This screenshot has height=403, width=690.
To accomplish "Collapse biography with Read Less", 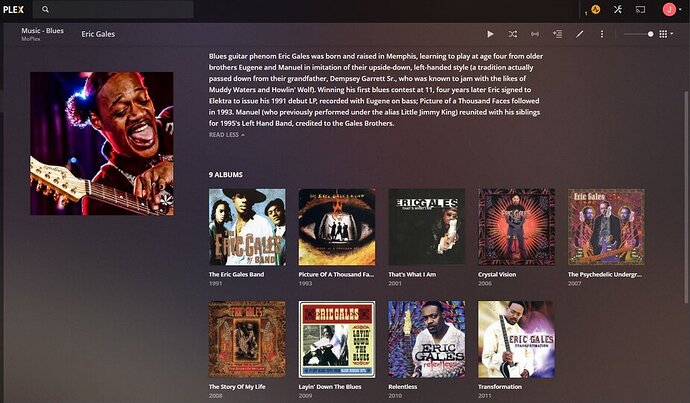I will pyautogui.click(x=227, y=135).
